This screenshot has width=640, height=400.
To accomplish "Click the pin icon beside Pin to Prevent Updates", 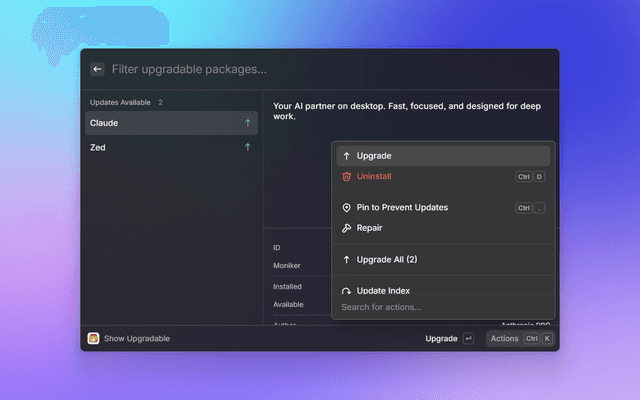I will pyautogui.click(x=346, y=207).
